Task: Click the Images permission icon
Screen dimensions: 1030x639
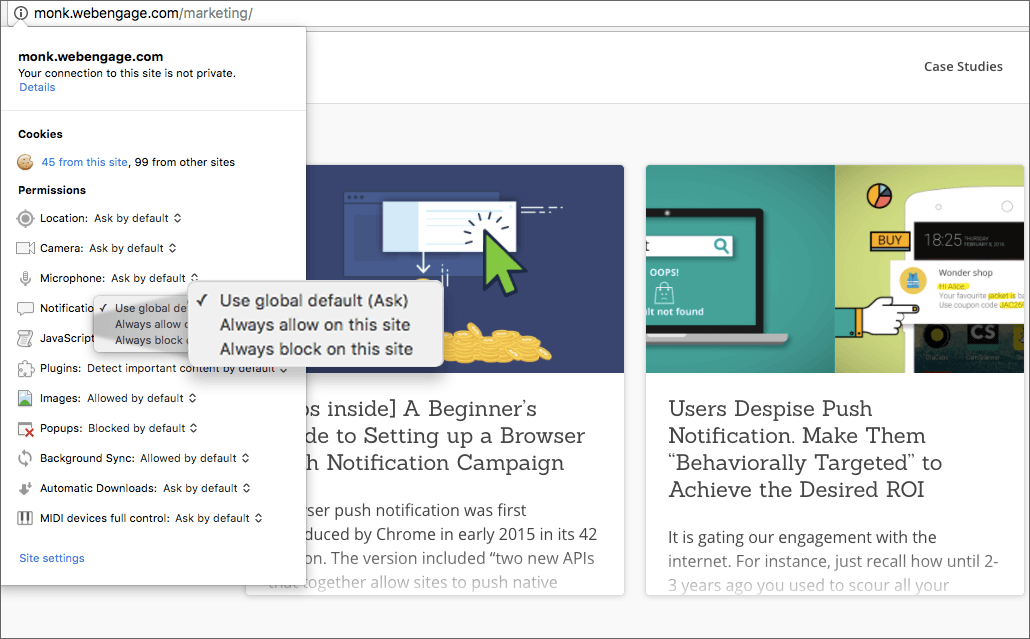Action: click(24, 398)
